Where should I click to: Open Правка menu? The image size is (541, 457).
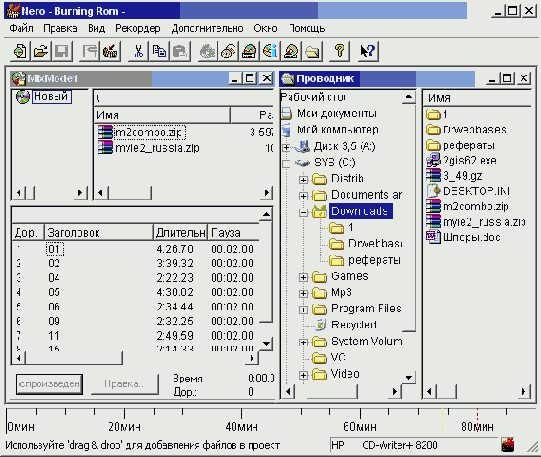click(x=60, y=28)
